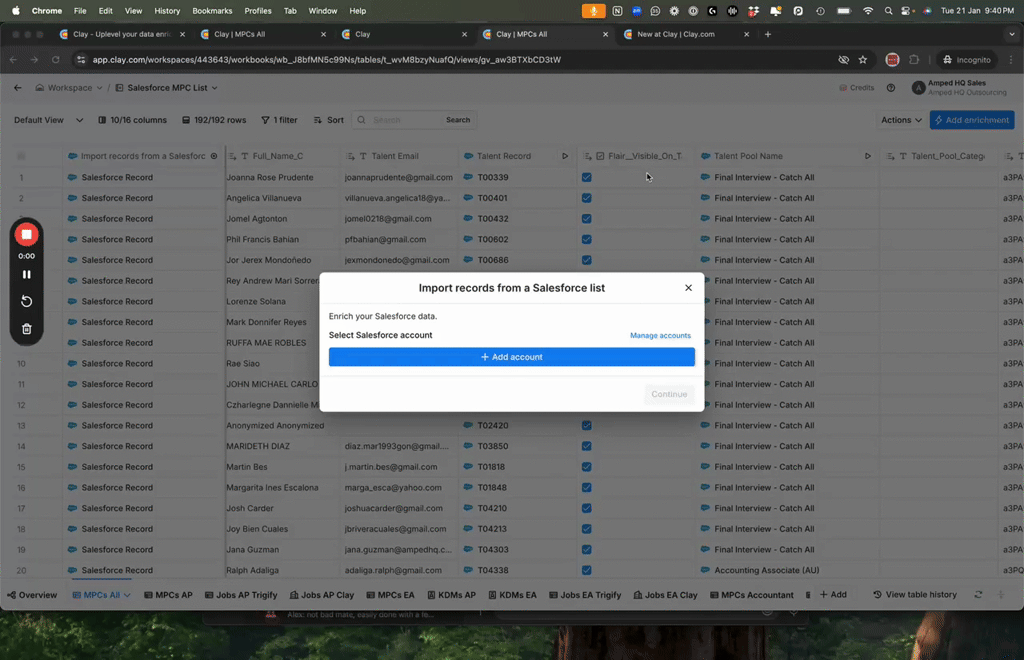The width and height of the screenshot is (1024, 660).
Task: Reload the page in Chrome
Action: coord(56,59)
